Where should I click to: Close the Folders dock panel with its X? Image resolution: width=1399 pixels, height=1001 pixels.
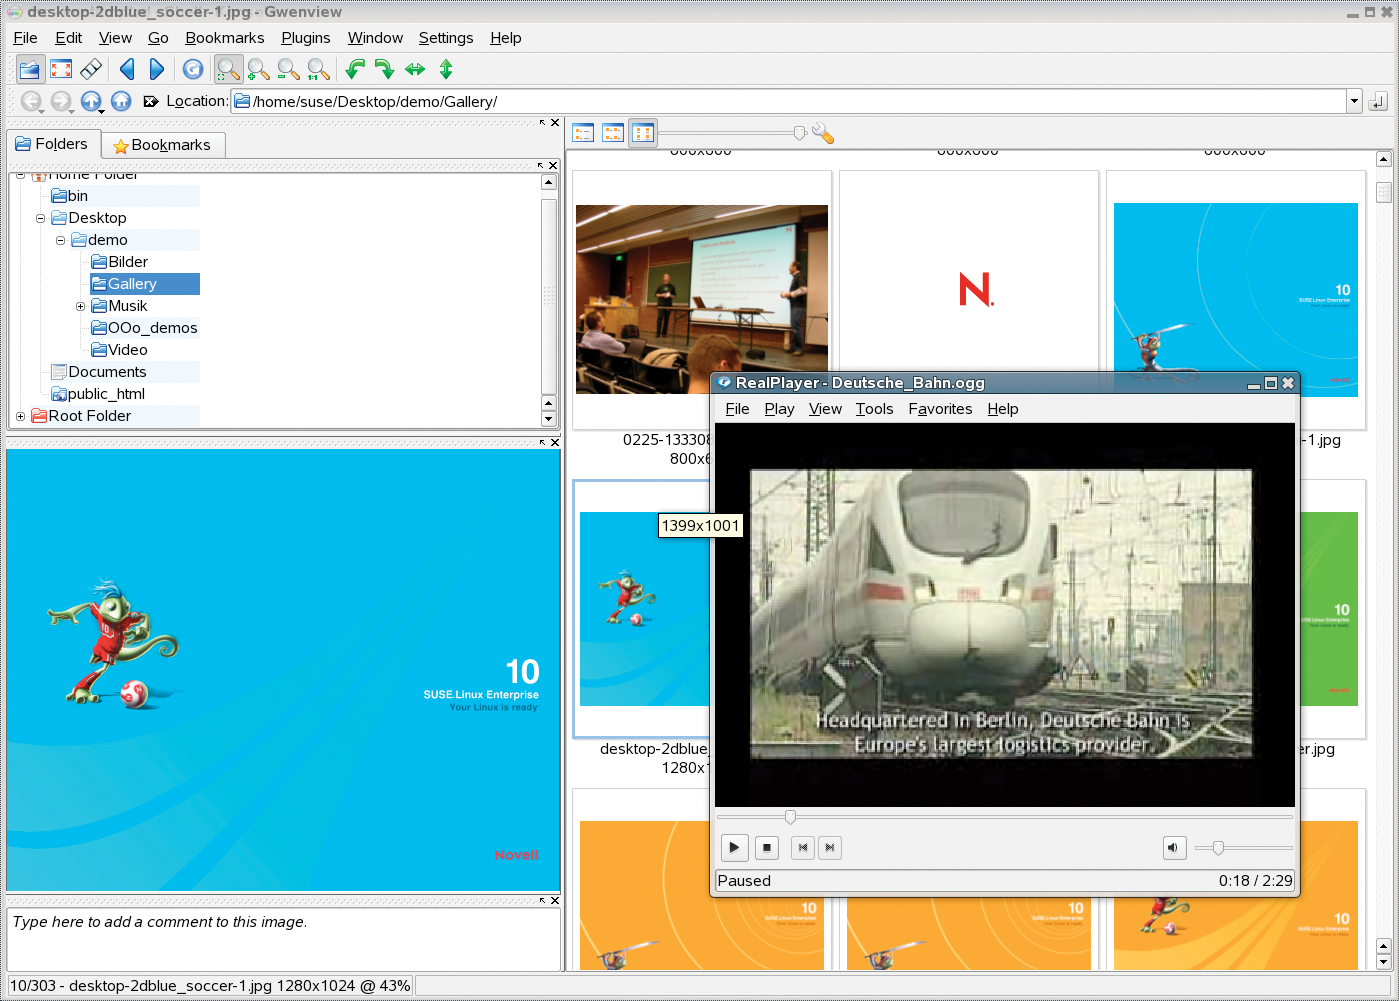[x=553, y=165]
